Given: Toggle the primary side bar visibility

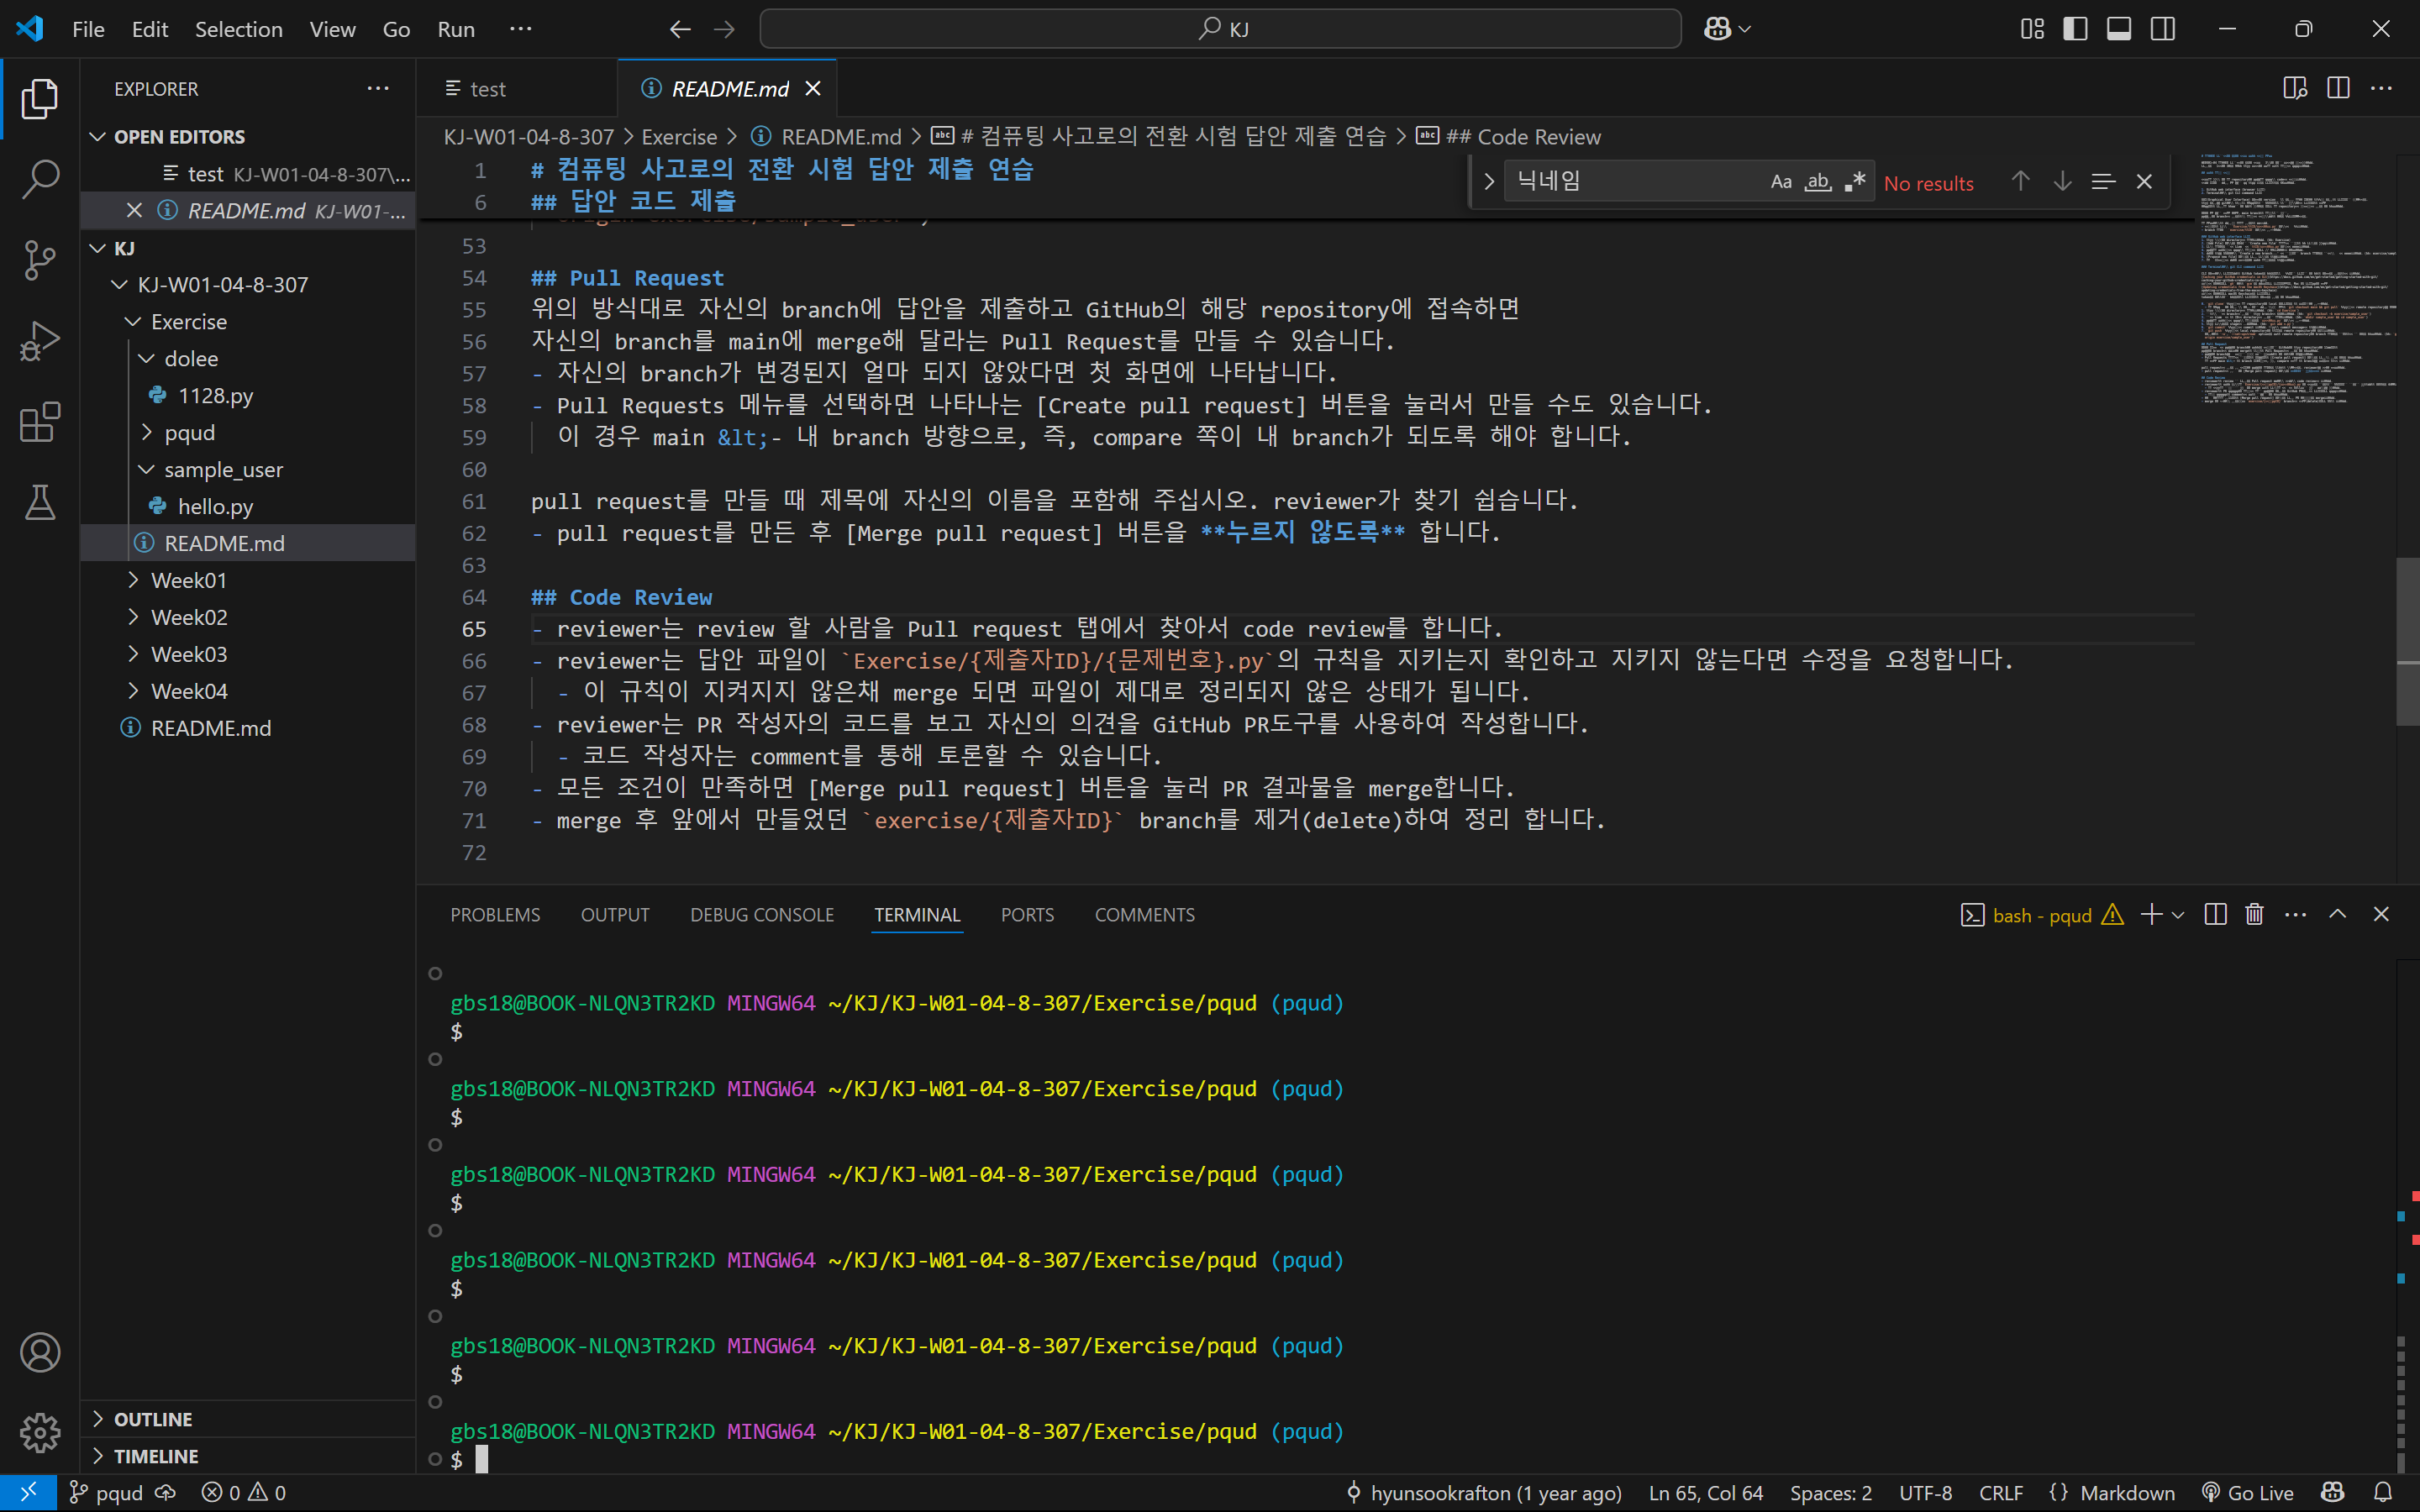Looking at the screenshot, I should (x=2075, y=29).
